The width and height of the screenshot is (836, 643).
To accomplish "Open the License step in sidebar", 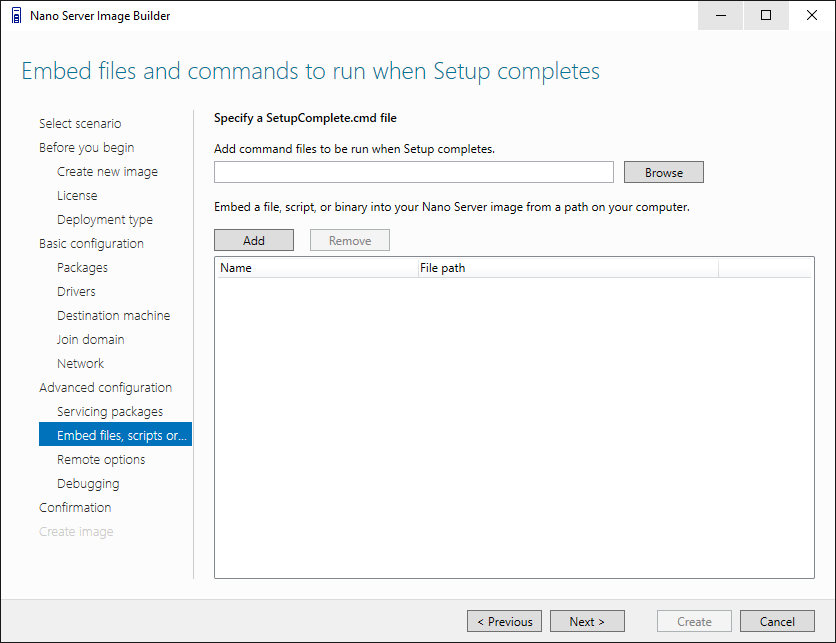I will (77, 195).
